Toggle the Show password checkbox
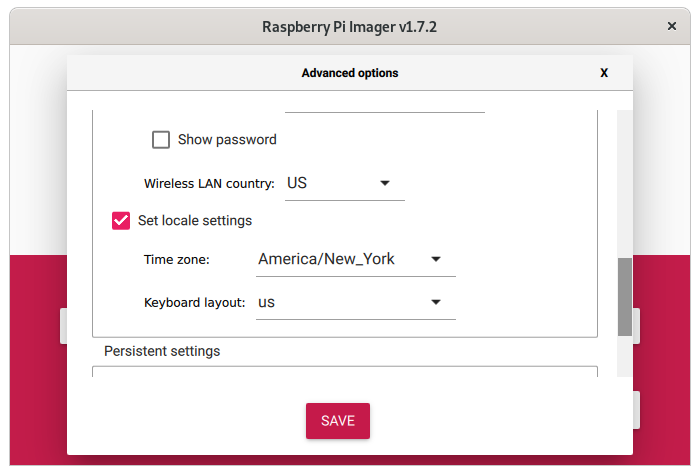This screenshot has width=700, height=475. coord(161,140)
